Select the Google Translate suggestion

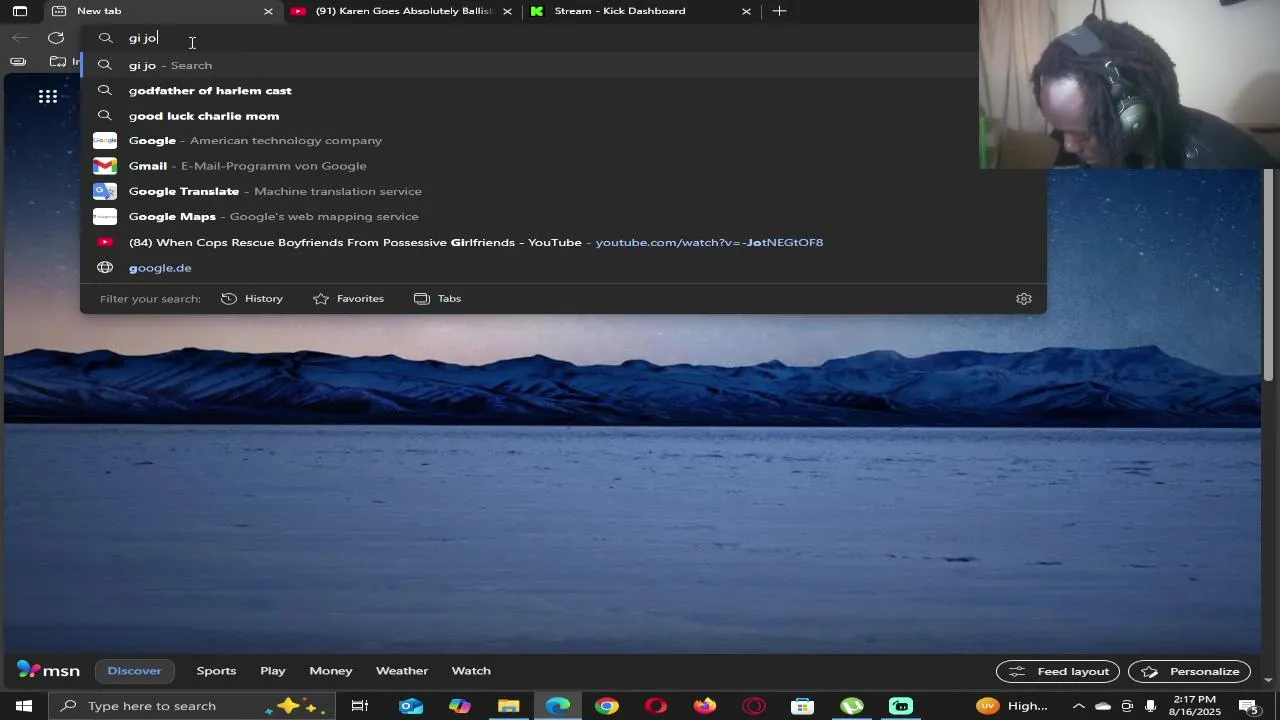(563, 191)
